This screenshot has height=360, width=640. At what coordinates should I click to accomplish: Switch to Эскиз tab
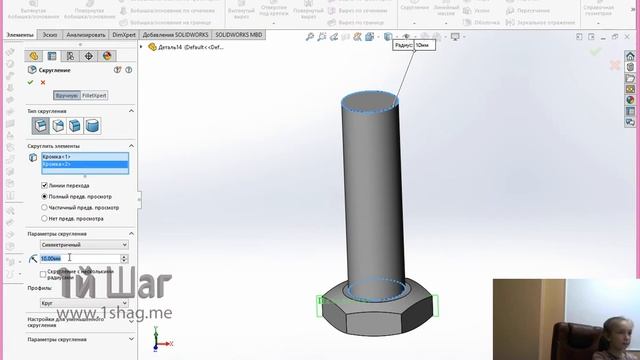coord(50,35)
